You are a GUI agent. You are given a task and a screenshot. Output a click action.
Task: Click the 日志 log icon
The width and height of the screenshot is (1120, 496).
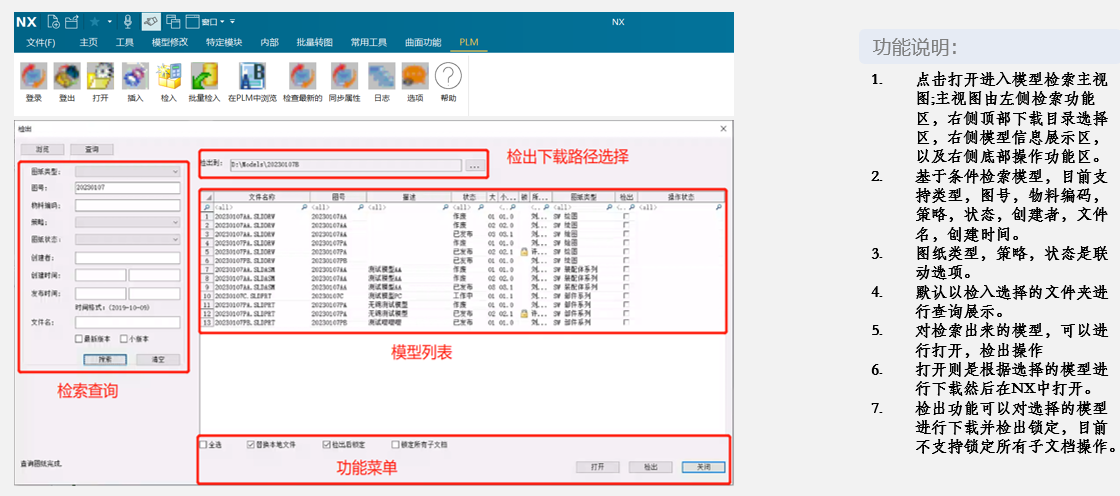[381, 76]
